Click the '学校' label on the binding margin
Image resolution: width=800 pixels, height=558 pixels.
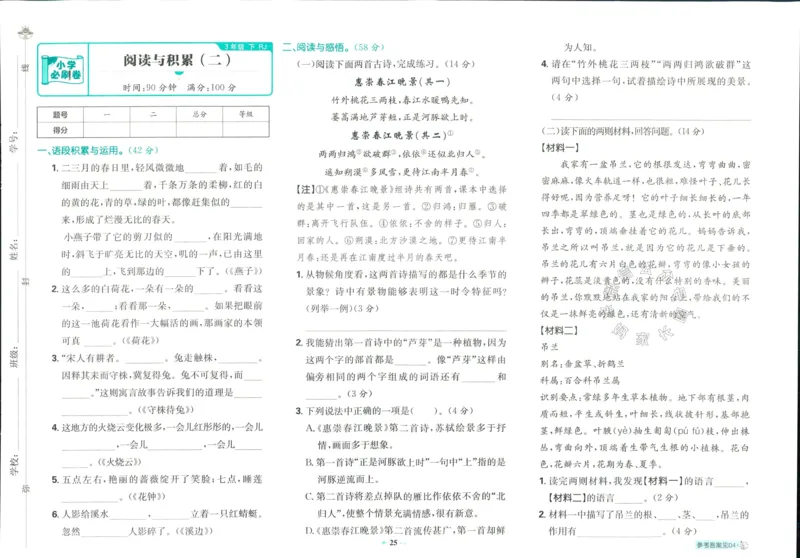coord(14,464)
